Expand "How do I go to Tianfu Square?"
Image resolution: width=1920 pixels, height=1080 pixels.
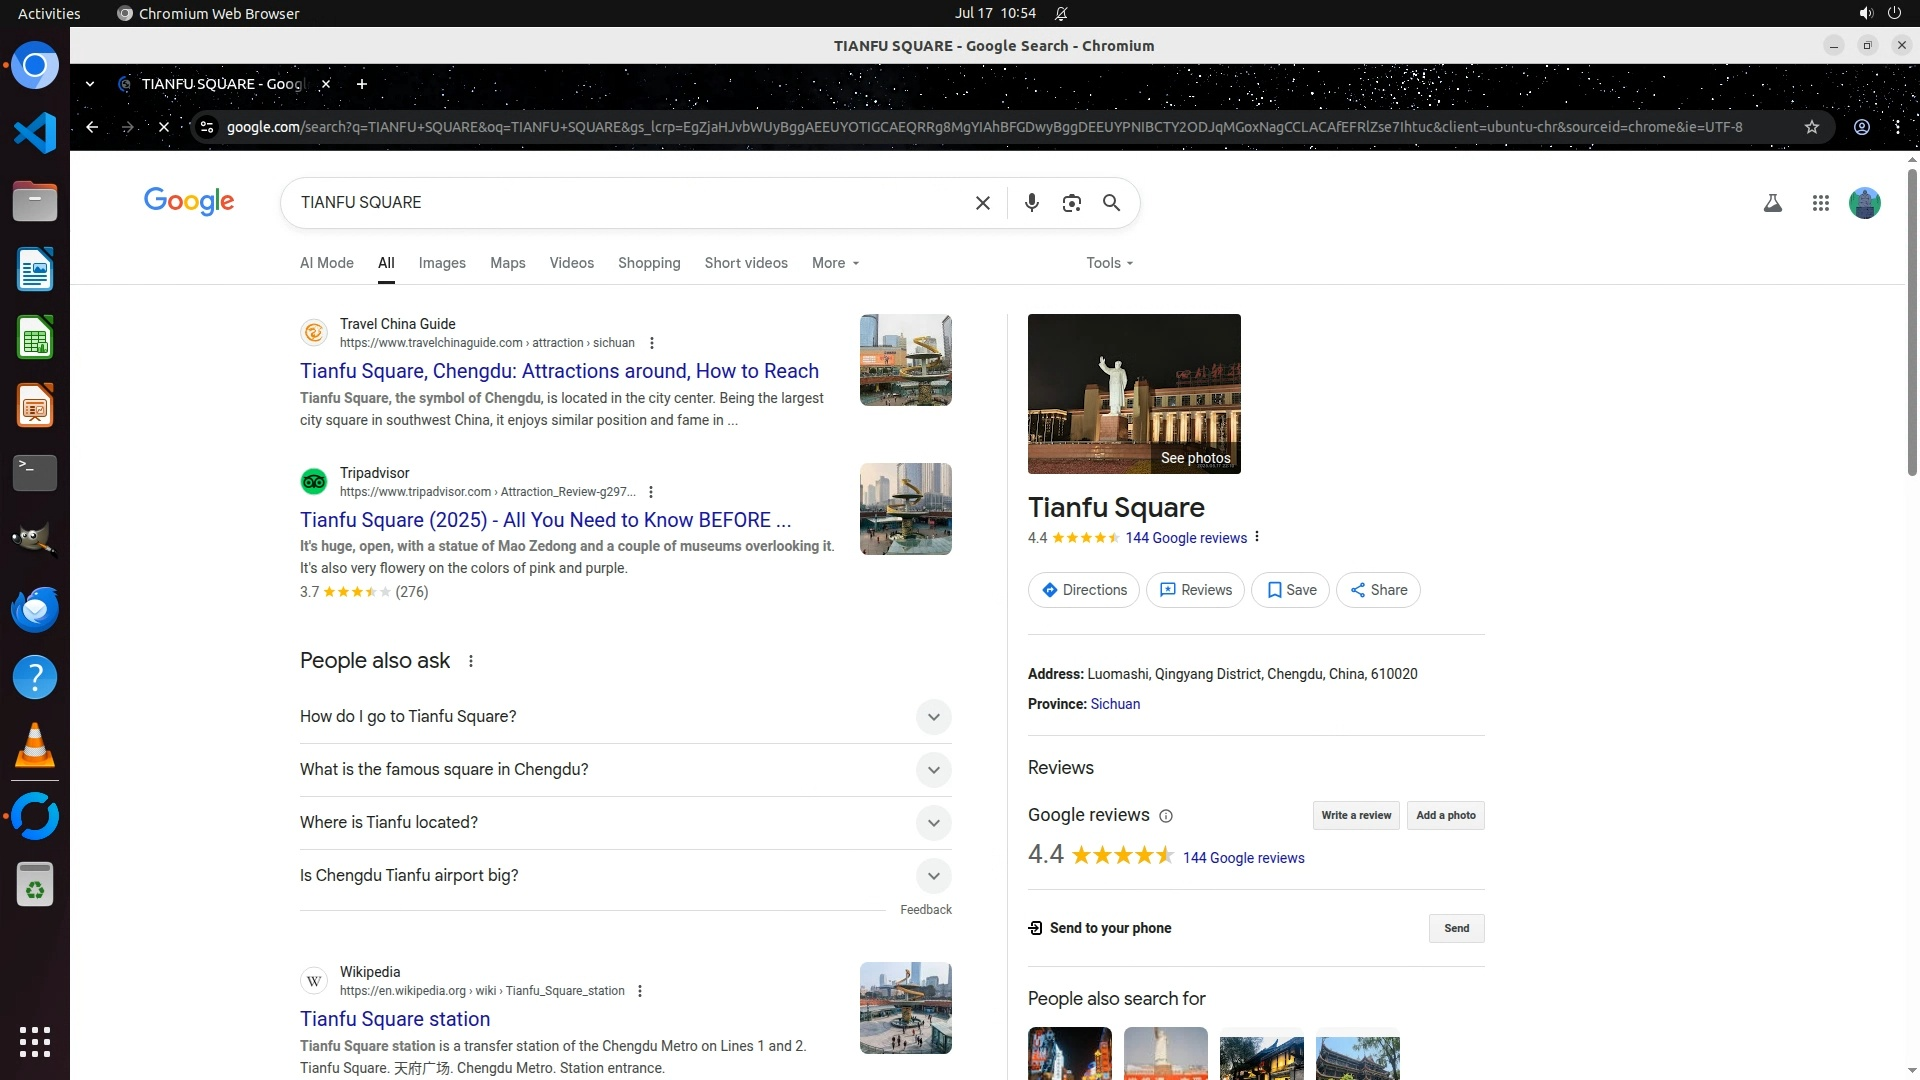932,717
